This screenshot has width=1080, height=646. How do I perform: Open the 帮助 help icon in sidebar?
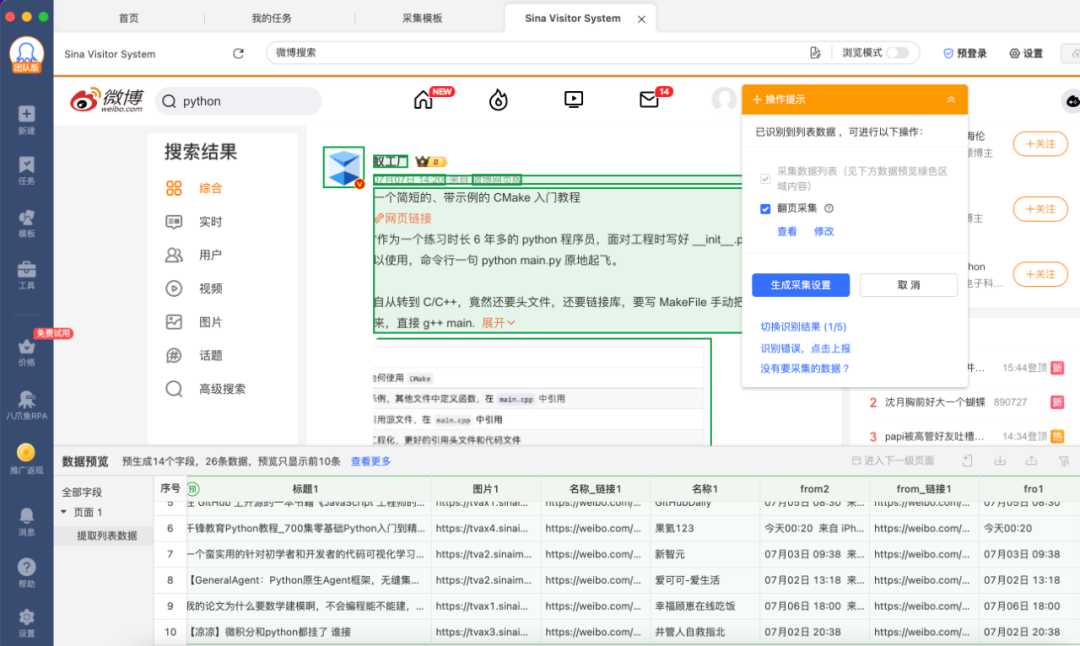point(26,573)
